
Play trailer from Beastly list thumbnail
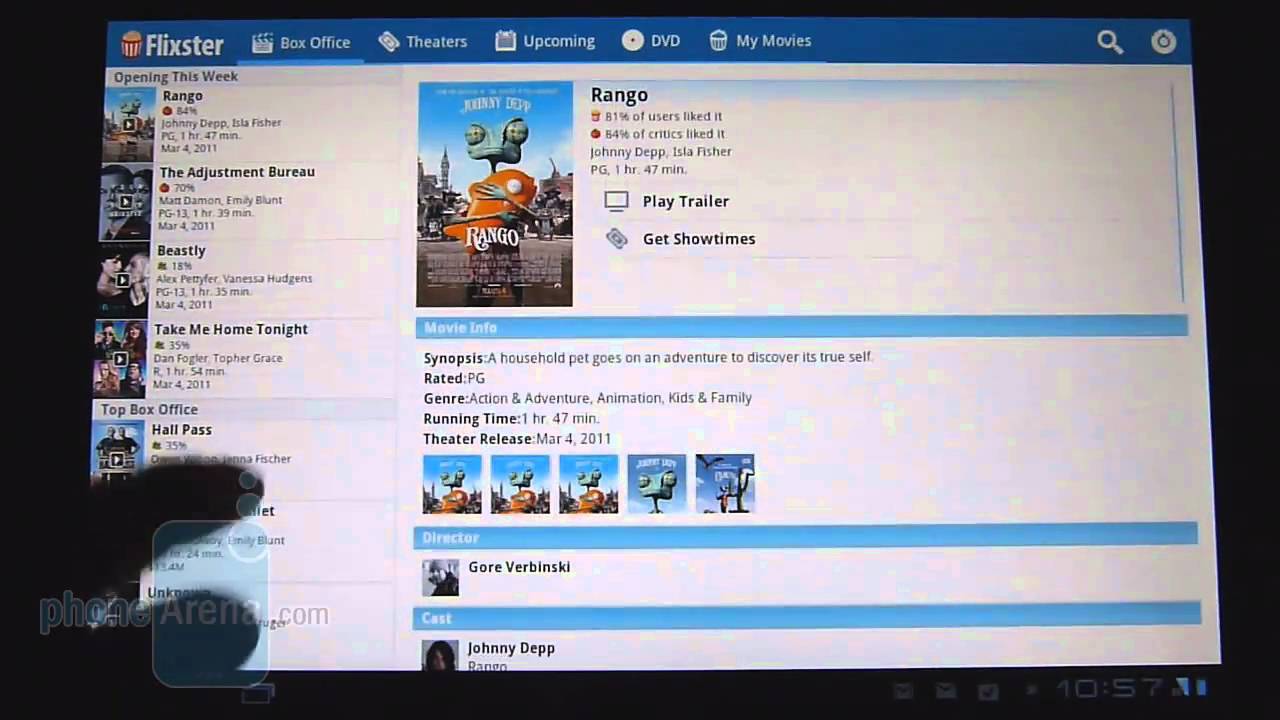click(123, 280)
